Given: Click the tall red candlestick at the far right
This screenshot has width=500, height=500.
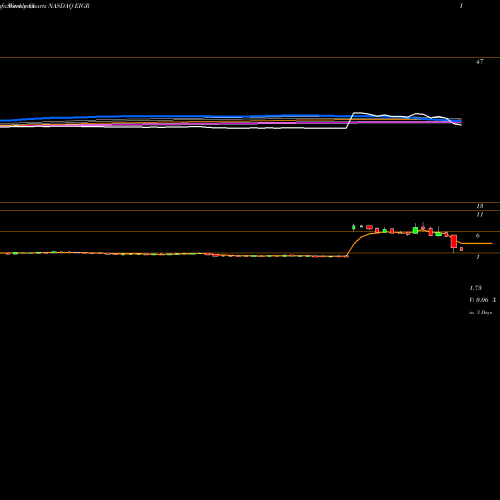Looking at the screenshot, I should (x=454, y=242).
